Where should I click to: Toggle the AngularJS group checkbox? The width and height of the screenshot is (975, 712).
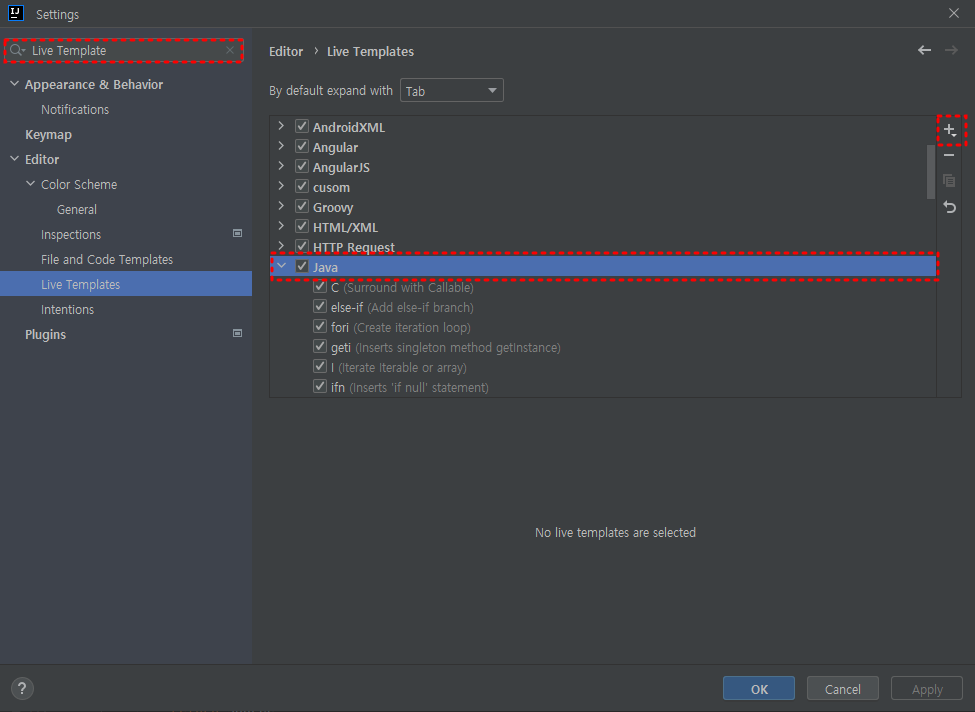[x=302, y=166]
